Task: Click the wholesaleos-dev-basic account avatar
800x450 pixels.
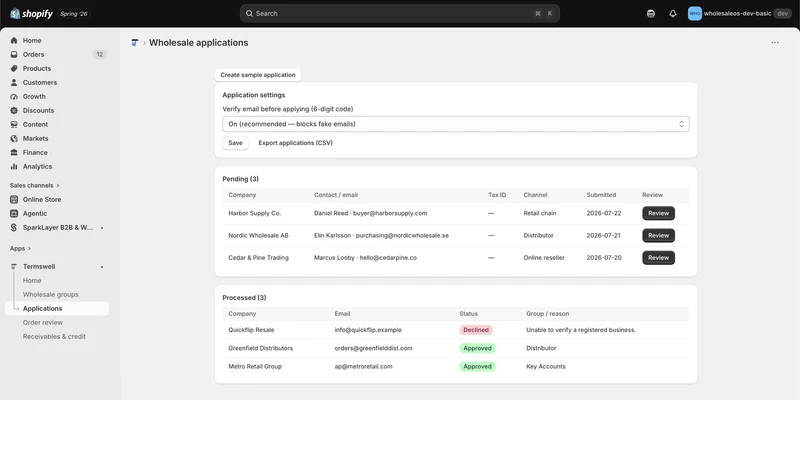Action: (694, 14)
